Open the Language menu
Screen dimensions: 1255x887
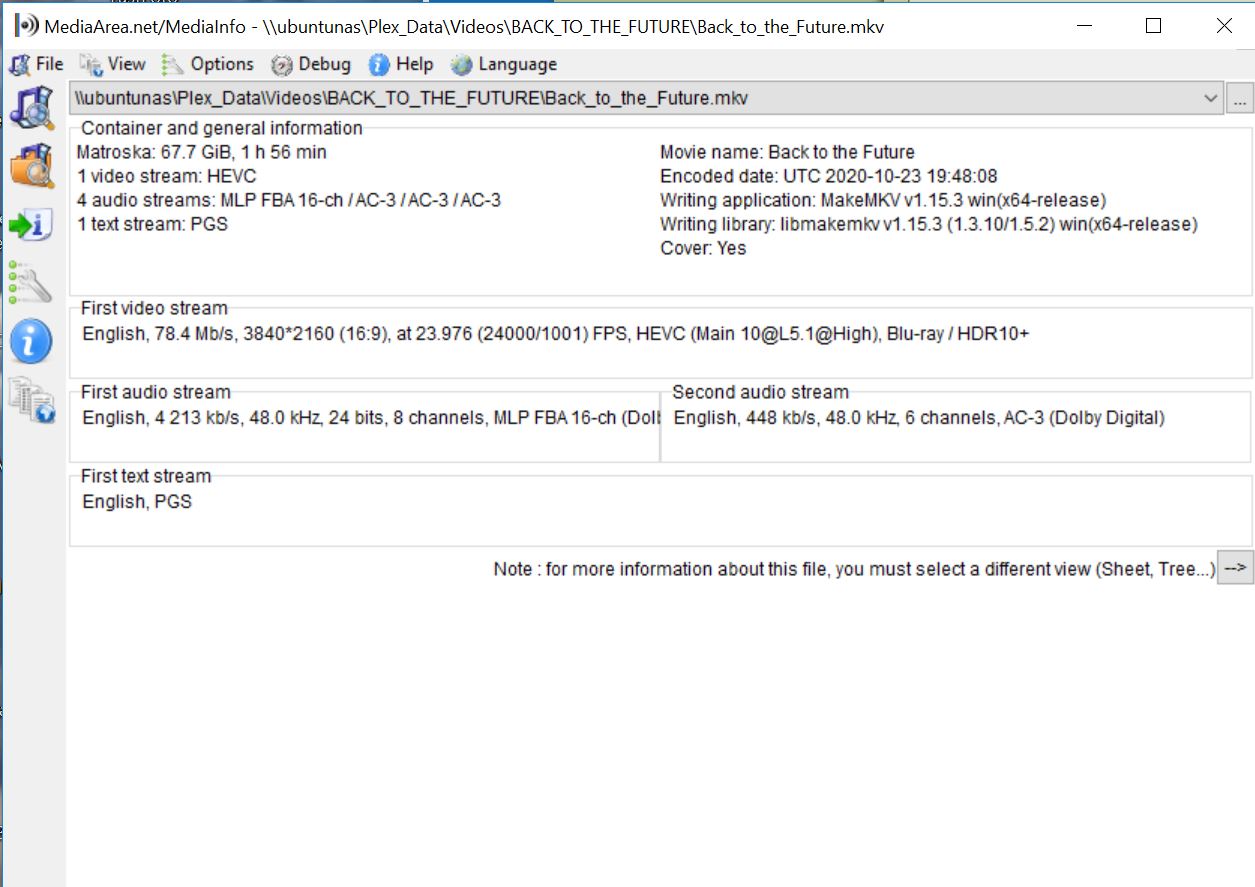tap(504, 64)
